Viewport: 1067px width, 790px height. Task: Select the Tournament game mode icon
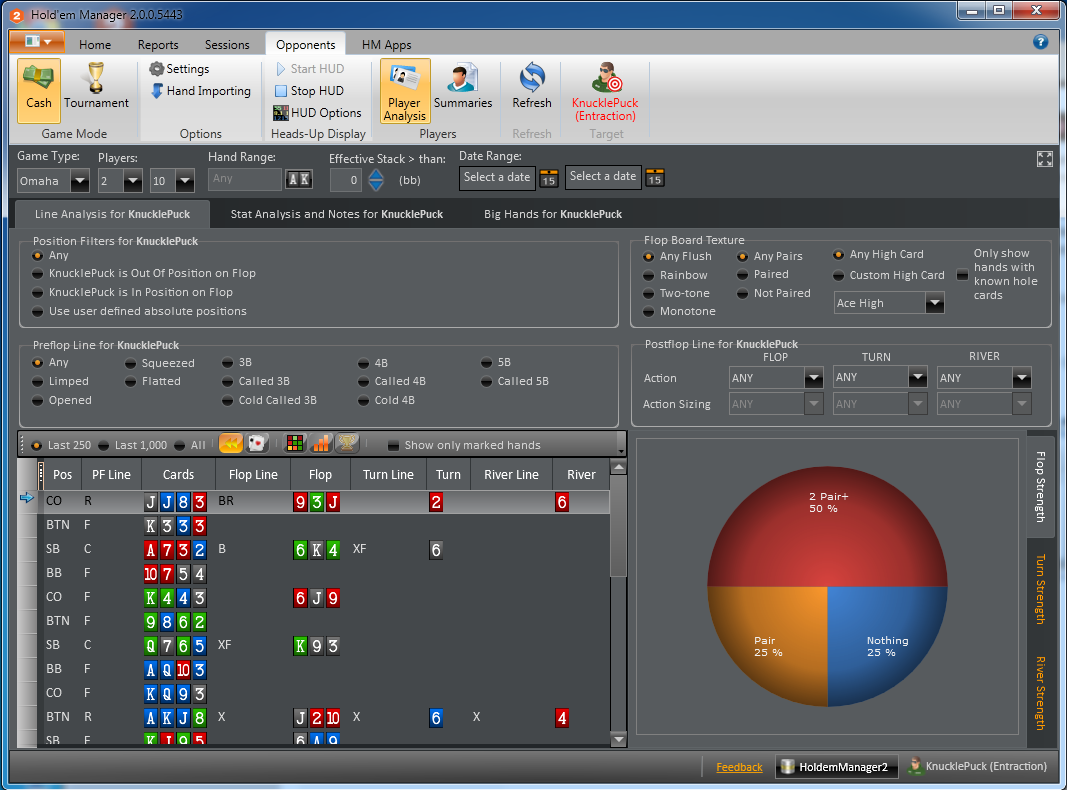coord(95,91)
